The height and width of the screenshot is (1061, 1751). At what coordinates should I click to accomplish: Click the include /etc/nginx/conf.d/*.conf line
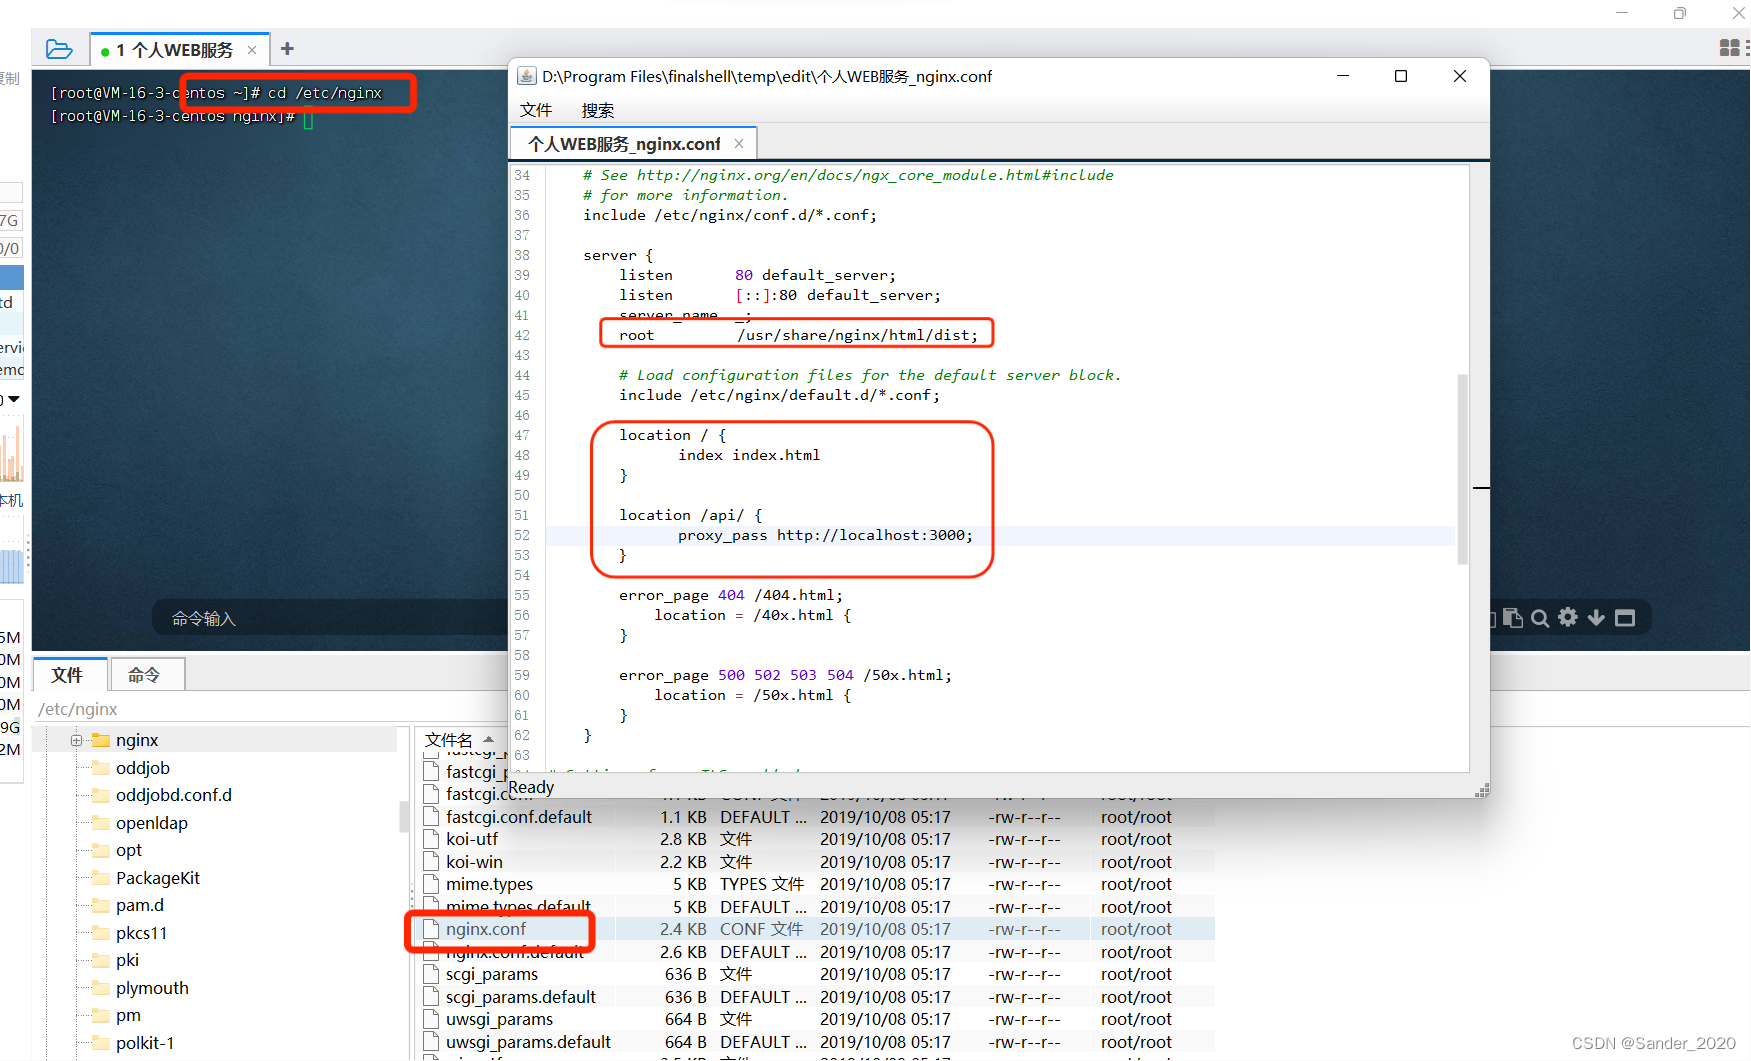730,215
